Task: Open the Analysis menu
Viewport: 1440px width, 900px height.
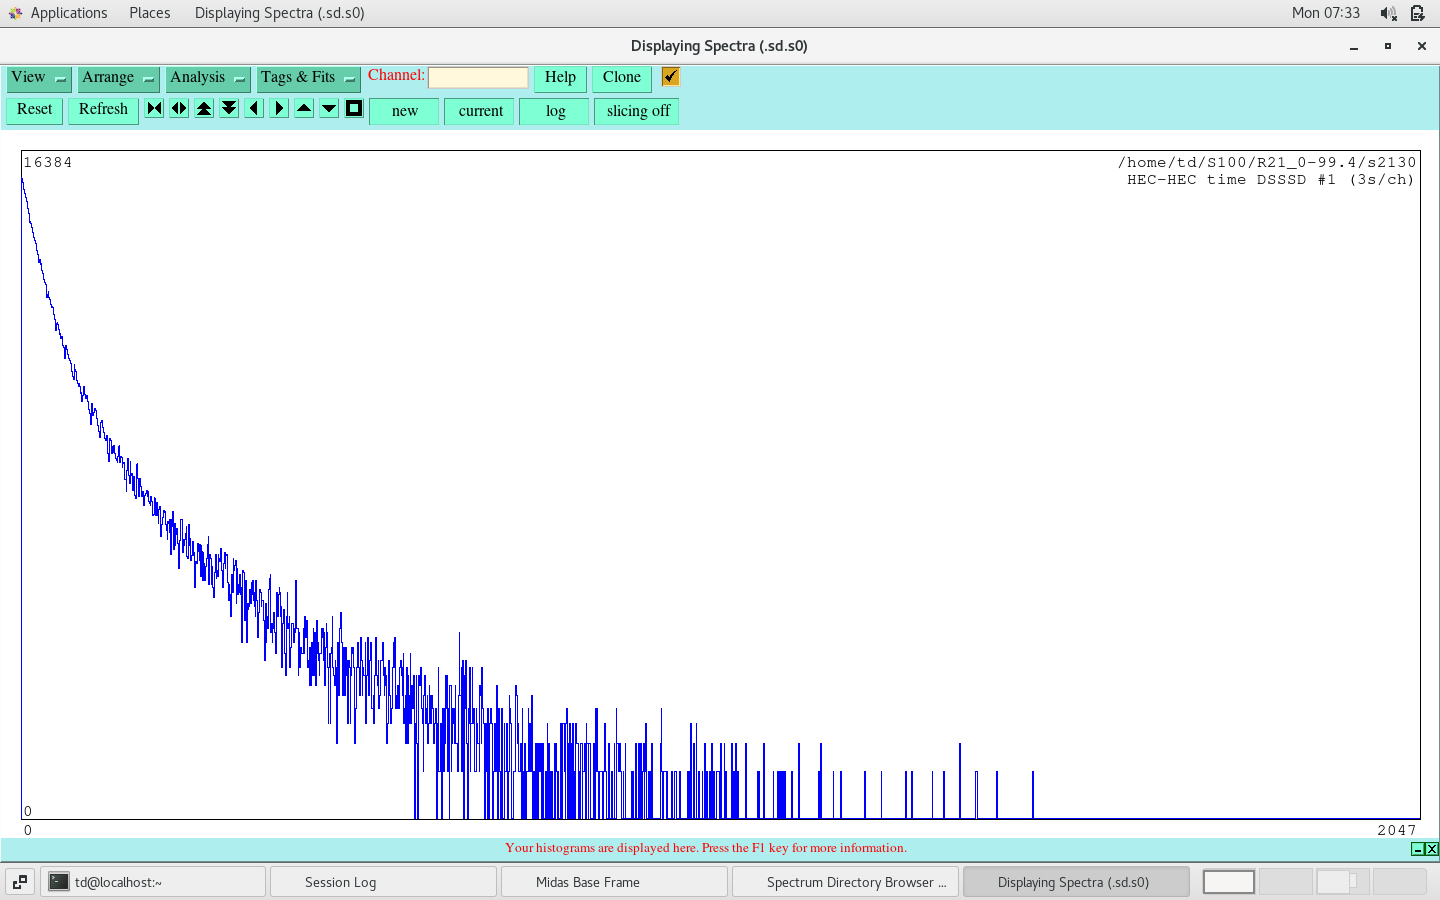Action: 207,77
